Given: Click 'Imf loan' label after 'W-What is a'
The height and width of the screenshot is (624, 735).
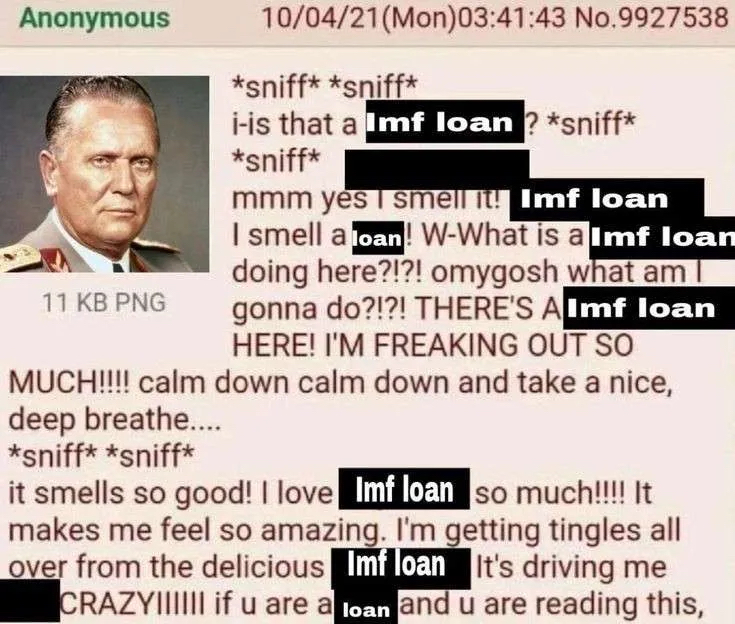Looking at the screenshot, I should click(x=662, y=238).
